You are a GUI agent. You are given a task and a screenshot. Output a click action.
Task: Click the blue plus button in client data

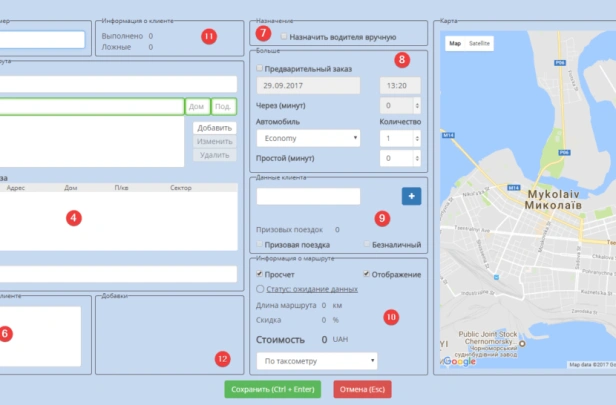[411, 197]
